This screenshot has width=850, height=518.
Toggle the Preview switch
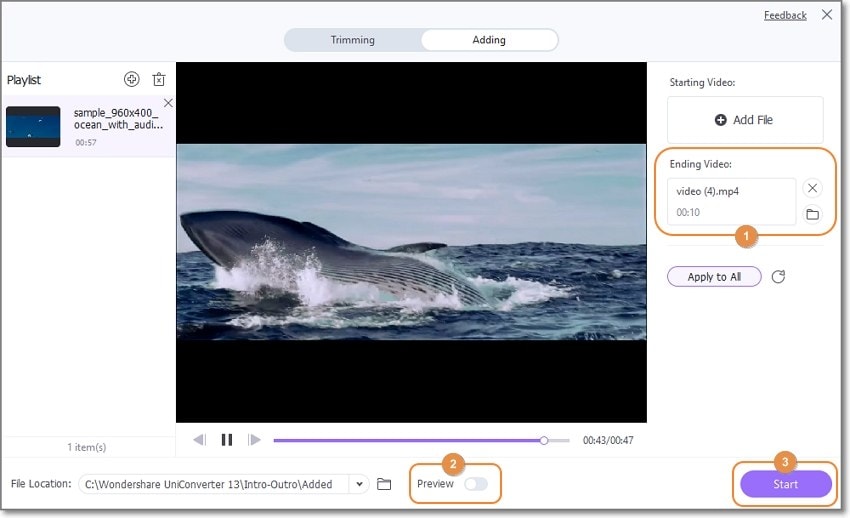point(476,484)
